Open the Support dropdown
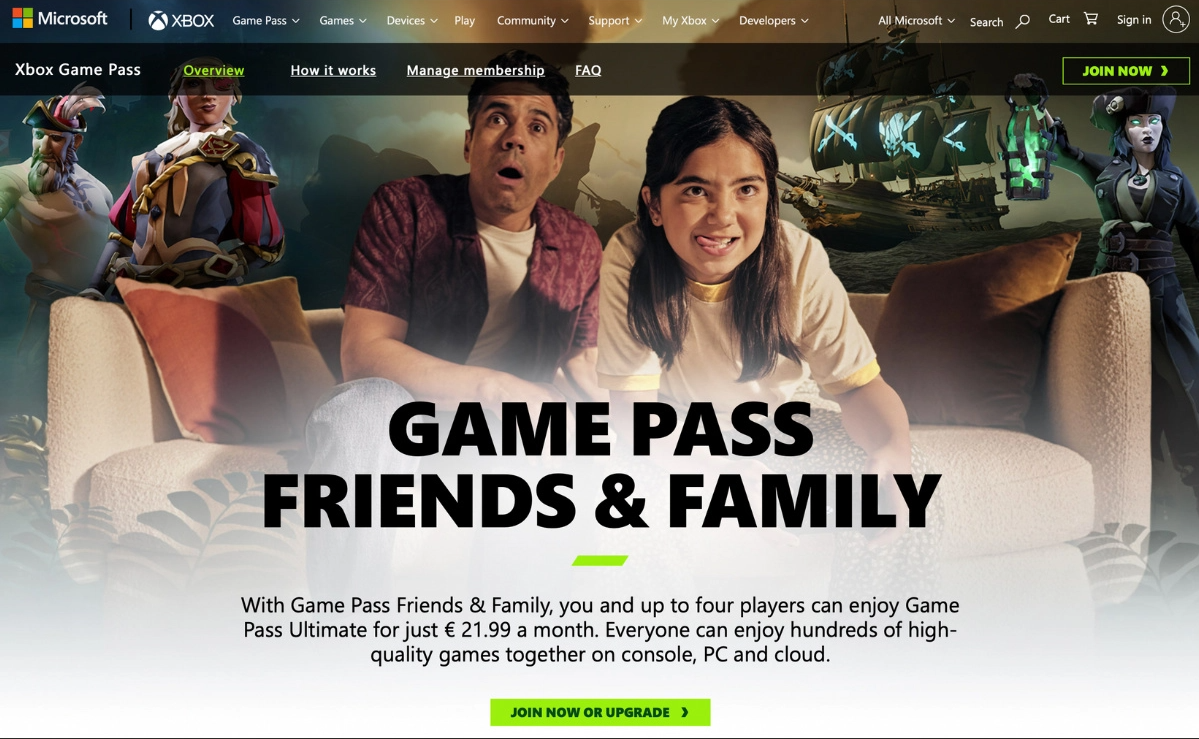 616,21
